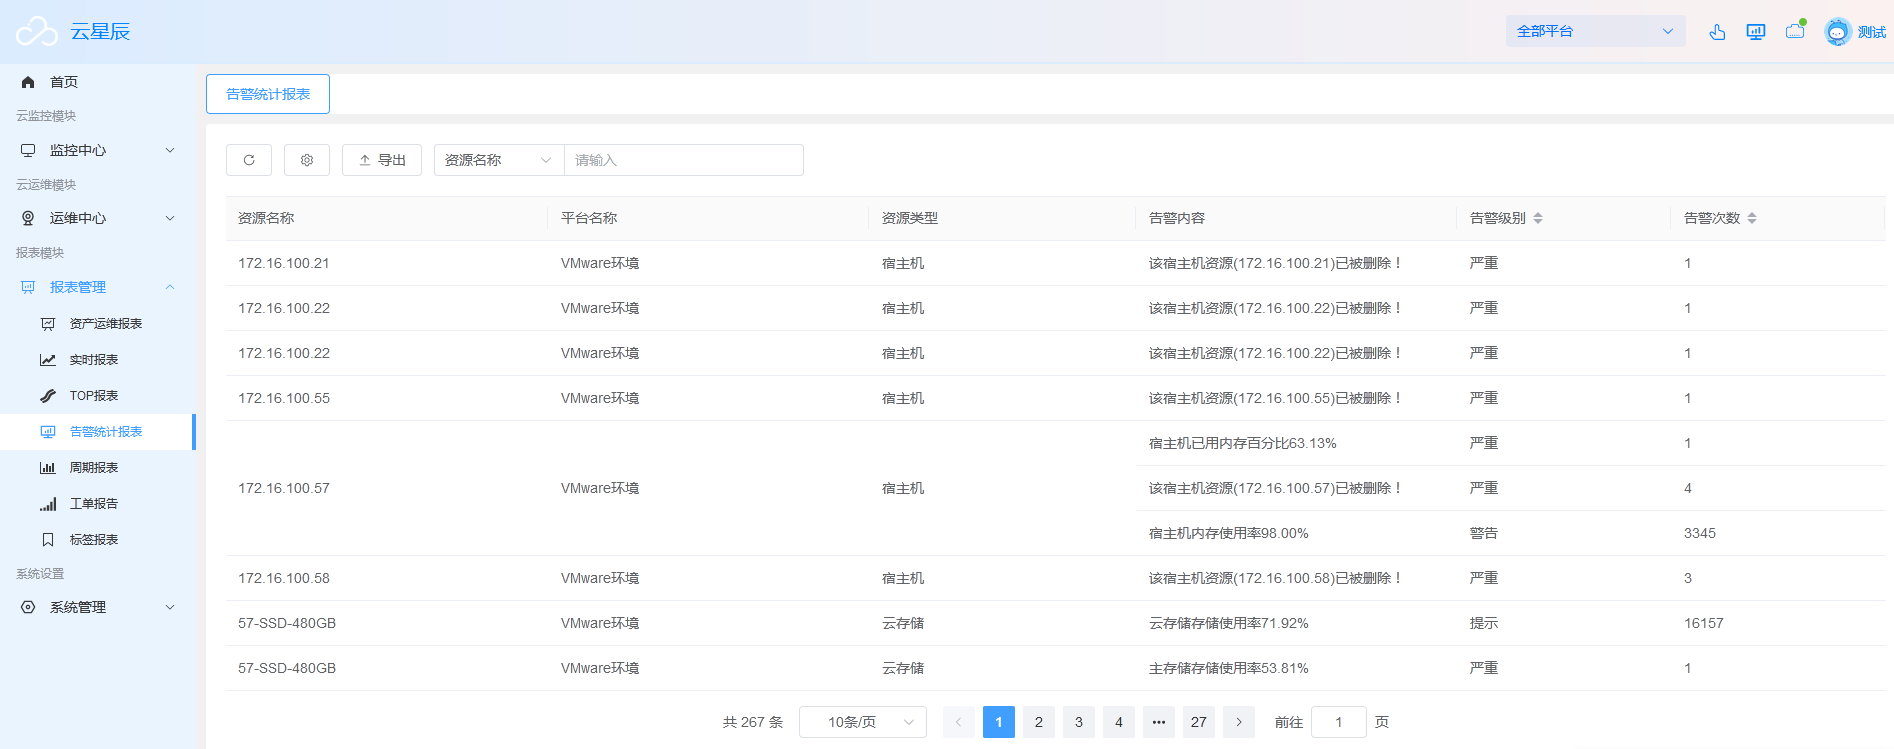The width and height of the screenshot is (1894, 749).
Task: Click the icon beside TOP报表
Action: tap(48, 396)
